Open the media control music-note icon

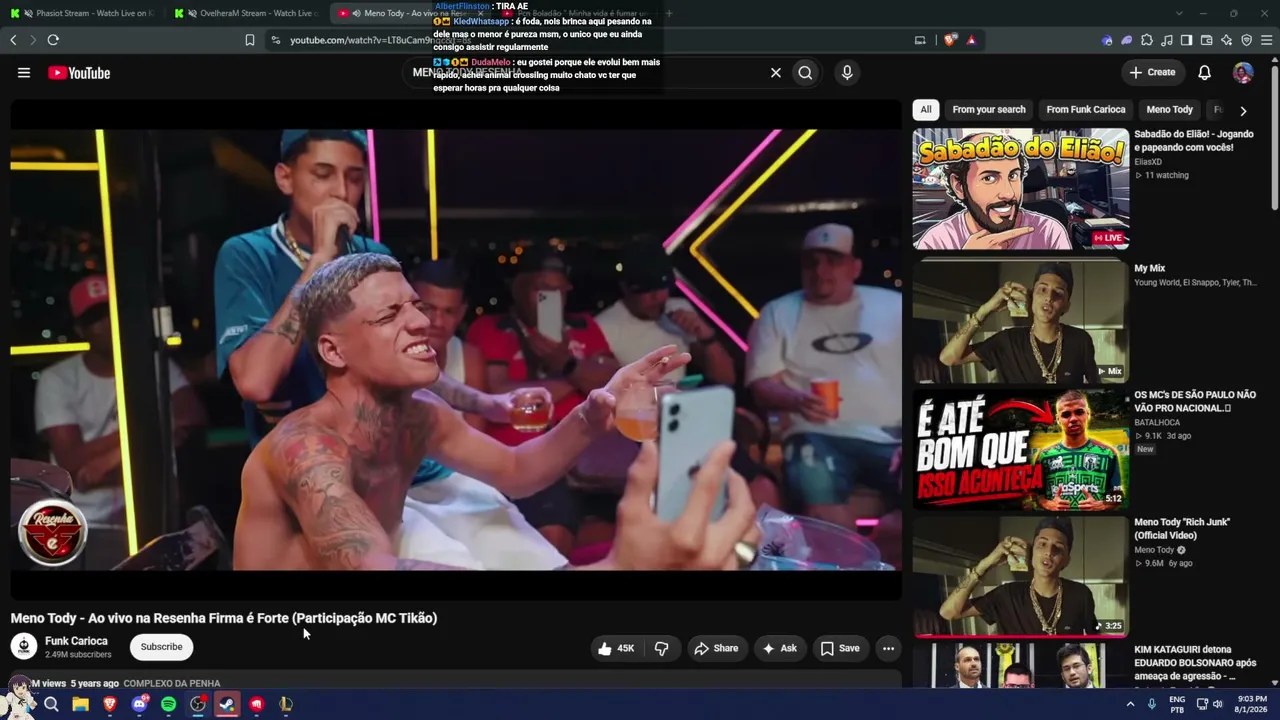coord(1167,40)
